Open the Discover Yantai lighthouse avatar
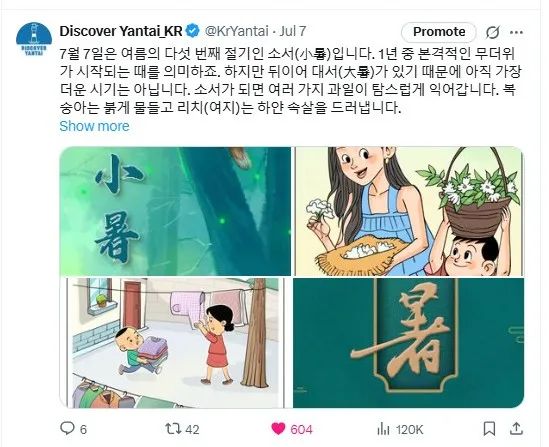The image size is (549, 447). pos(34,39)
